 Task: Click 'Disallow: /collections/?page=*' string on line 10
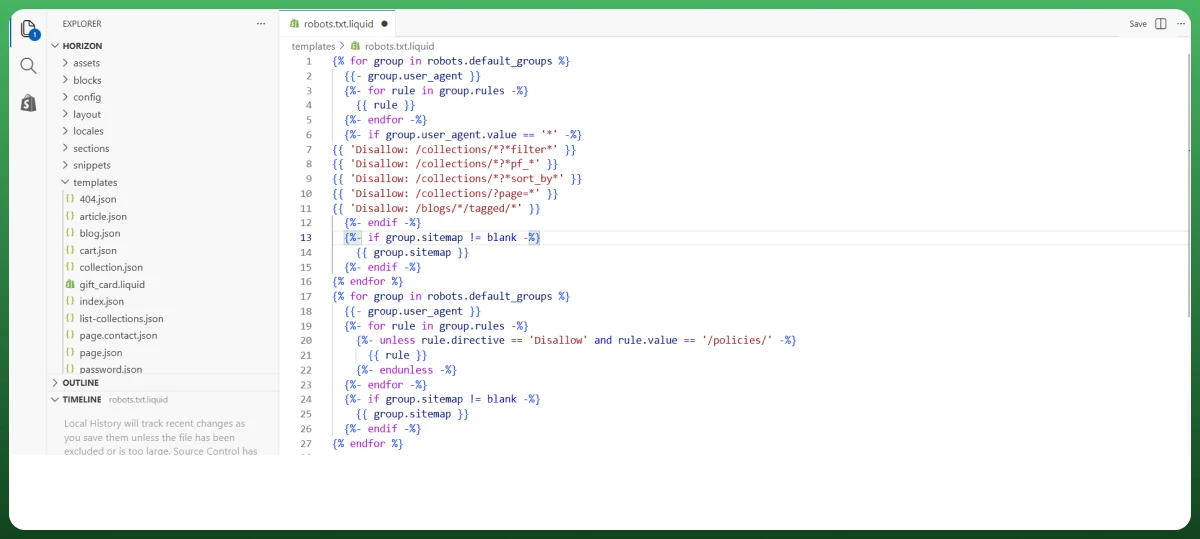tap(444, 193)
